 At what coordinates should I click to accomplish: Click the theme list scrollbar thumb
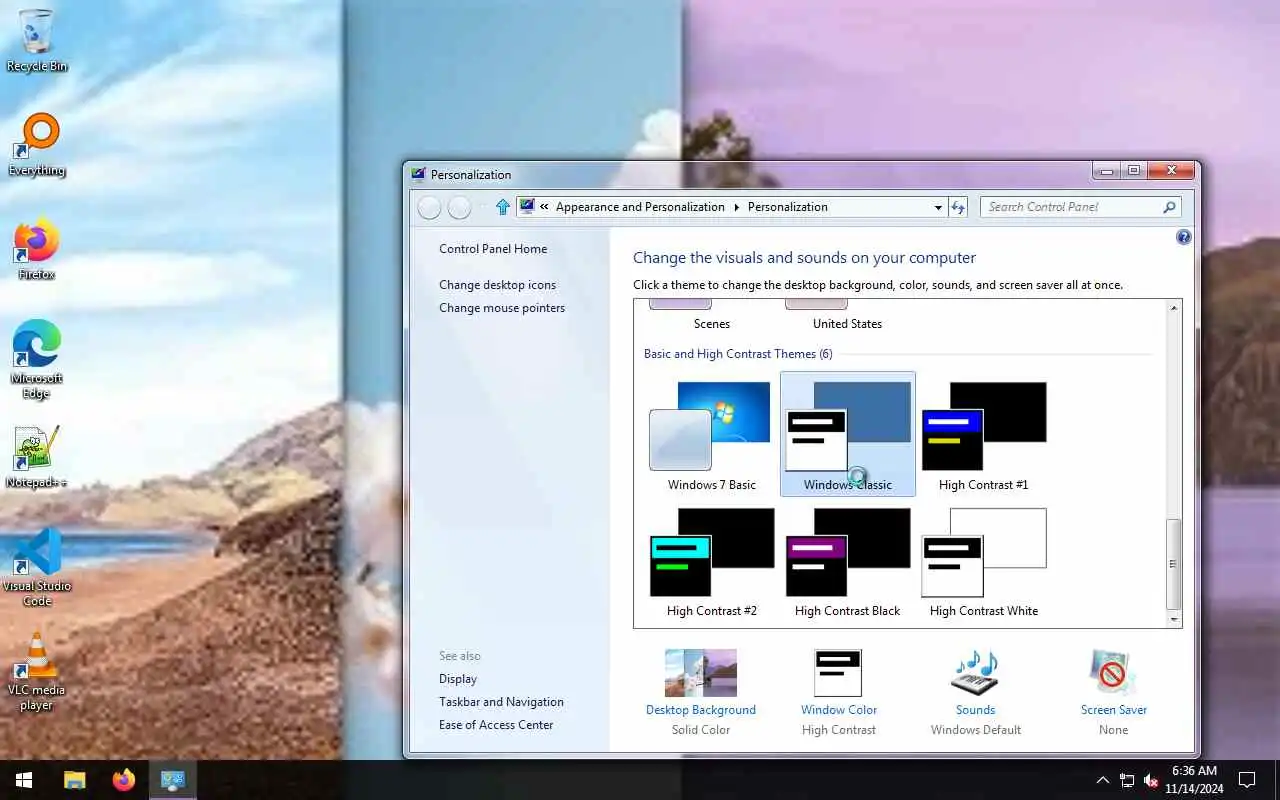(x=1174, y=563)
